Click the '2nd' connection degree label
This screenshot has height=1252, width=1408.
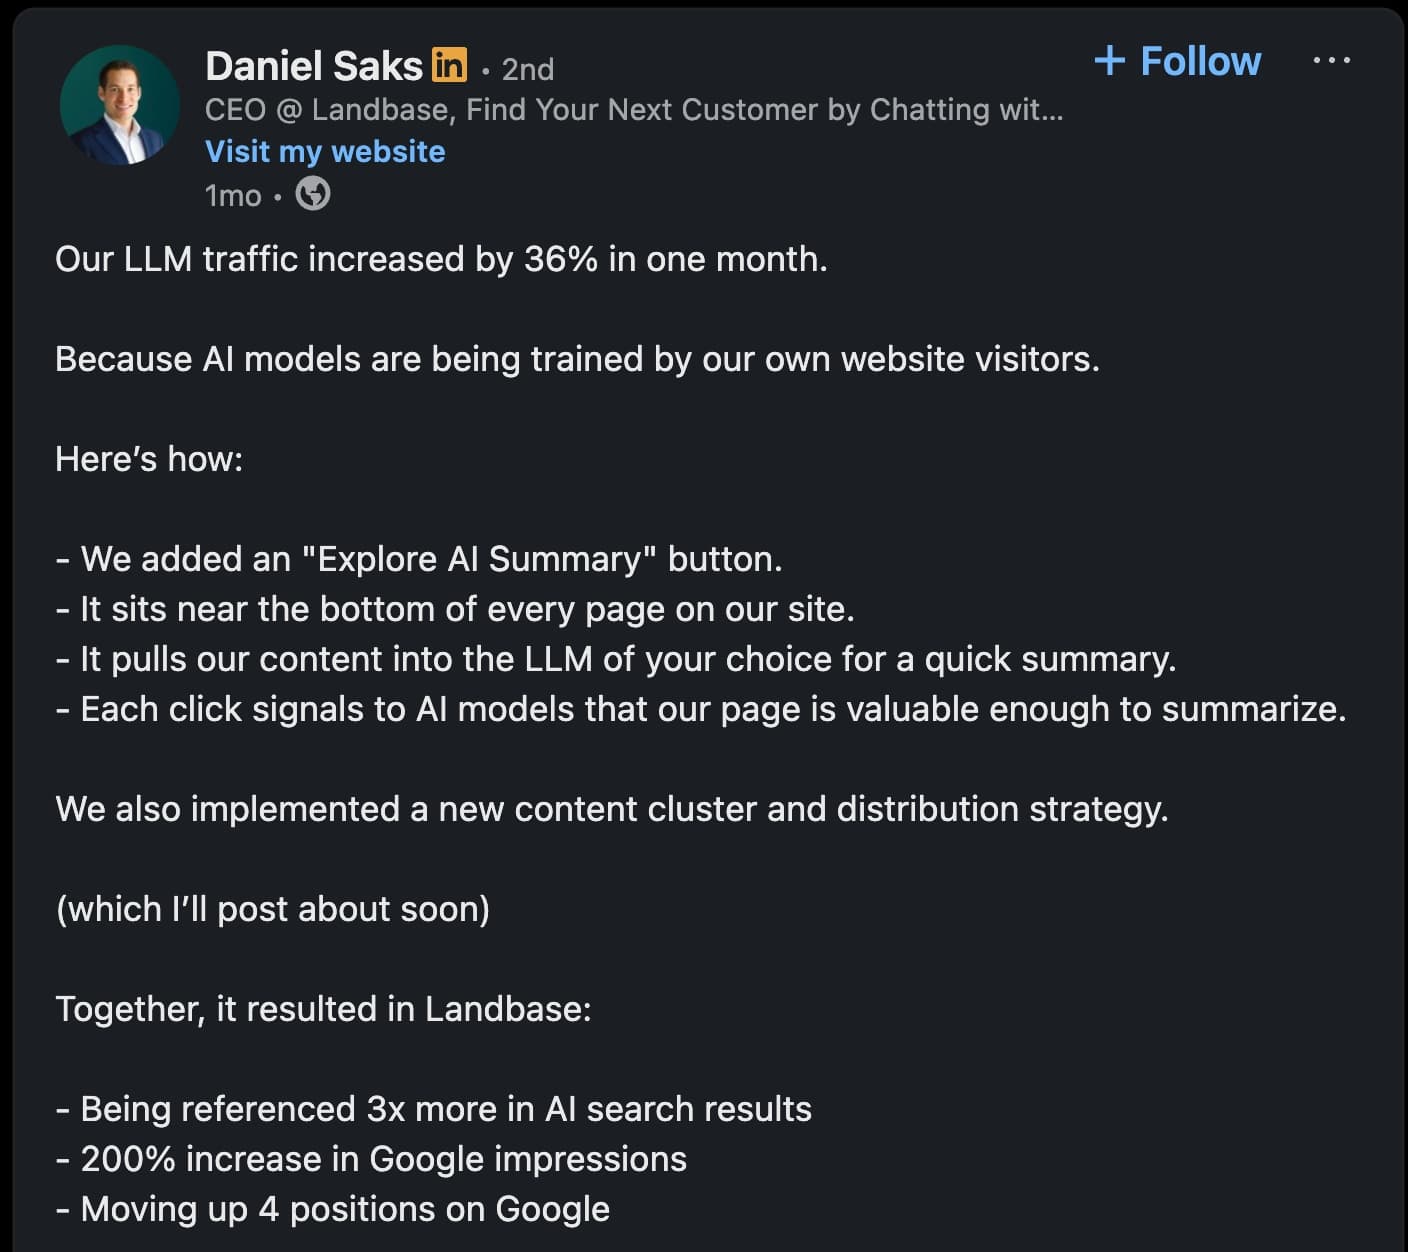[x=528, y=70]
